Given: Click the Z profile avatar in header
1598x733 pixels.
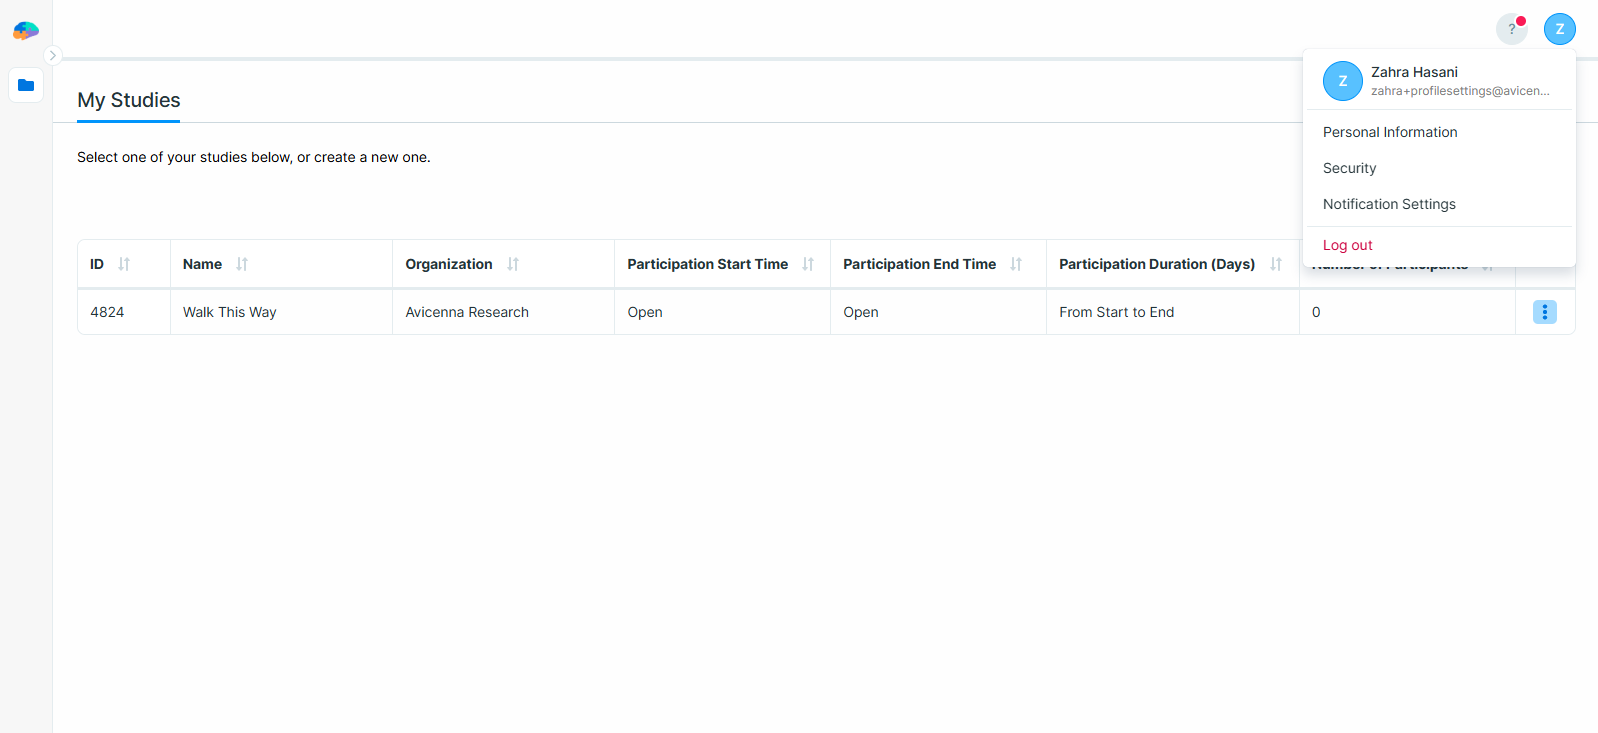Looking at the screenshot, I should pyautogui.click(x=1559, y=29).
